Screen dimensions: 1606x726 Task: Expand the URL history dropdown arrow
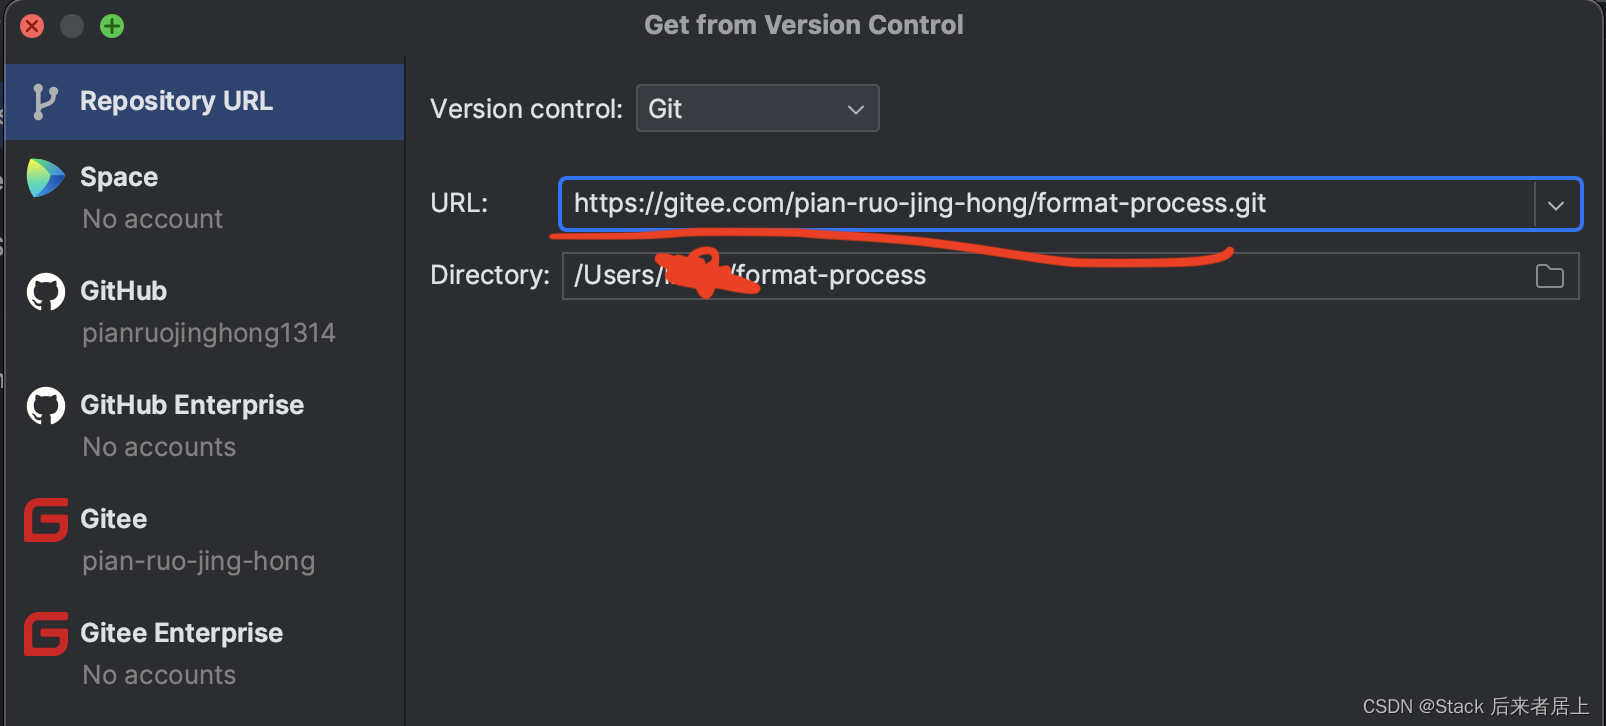1557,204
